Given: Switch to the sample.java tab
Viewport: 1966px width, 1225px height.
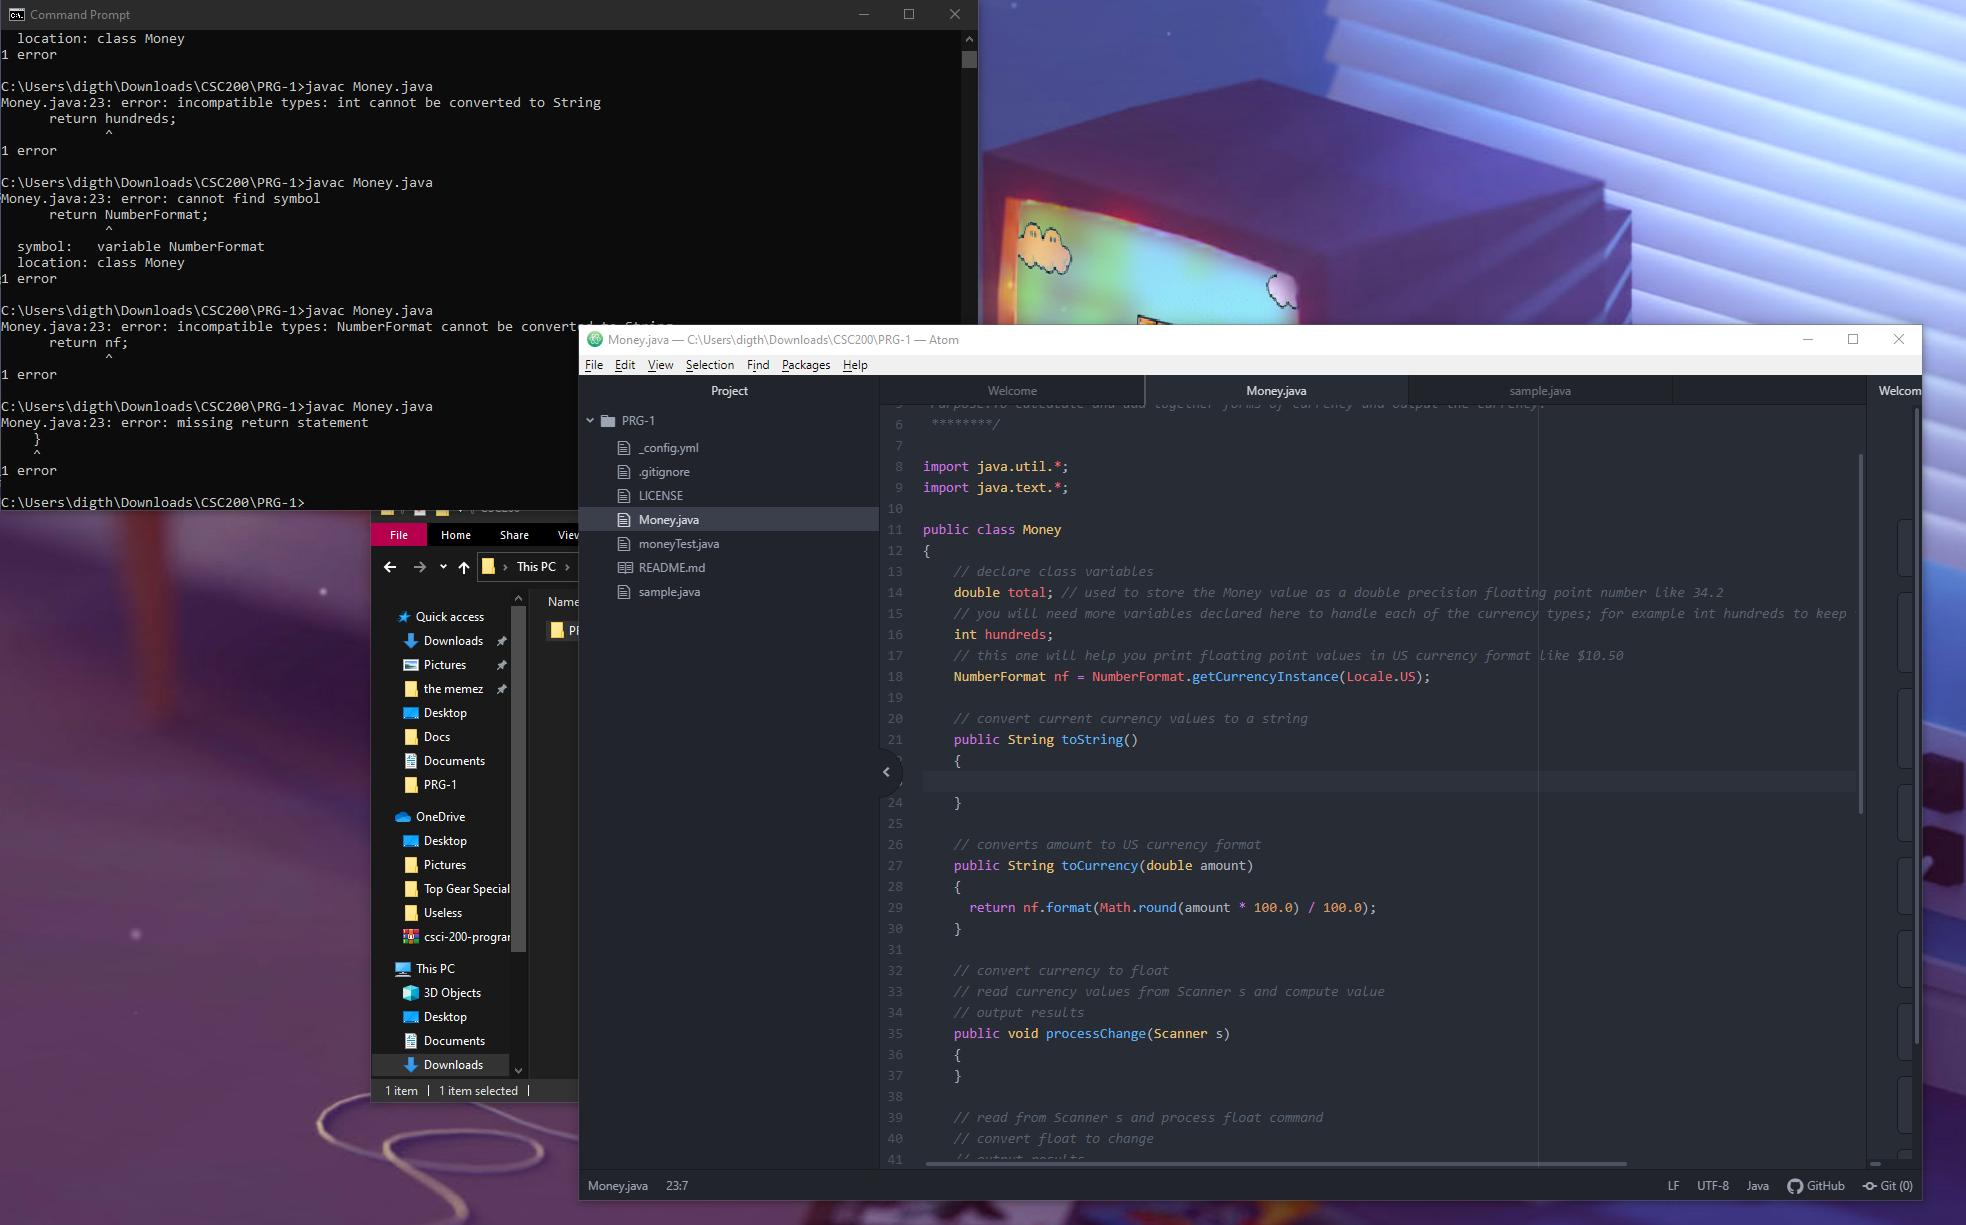Looking at the screenshot, I should click(1539, 391).
